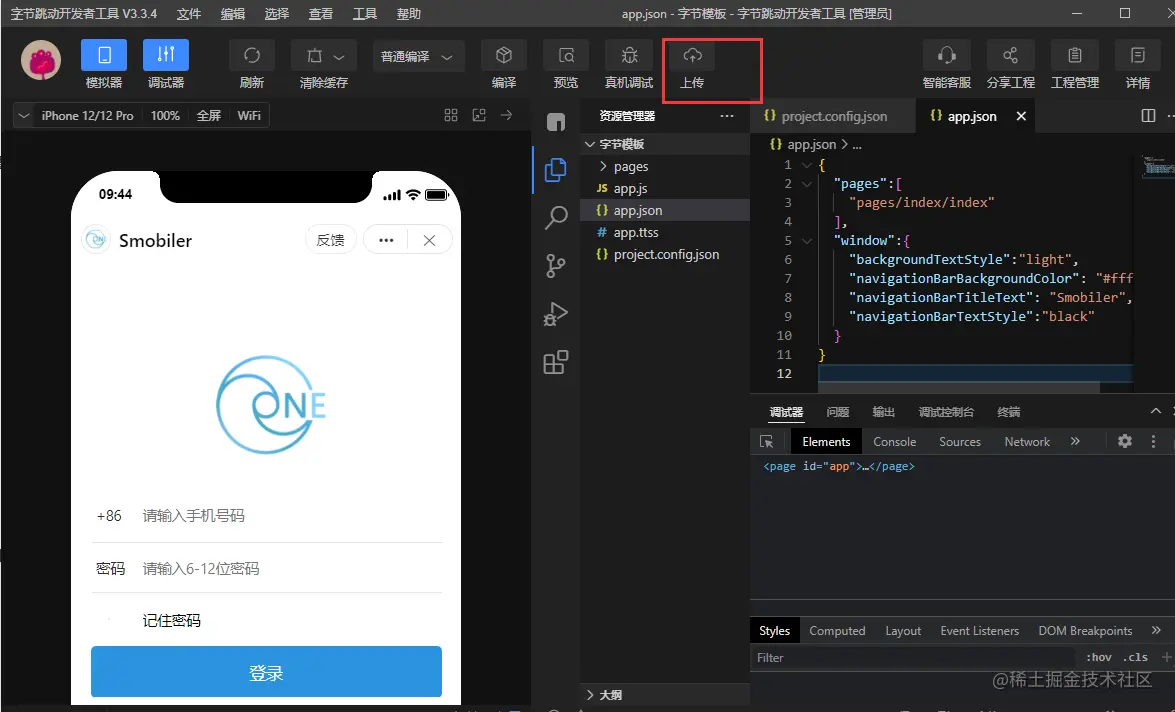This screenshot has width=1175, height=712.
Task: Click the arrow icon in the simulator bar
Action: point(507,115)
